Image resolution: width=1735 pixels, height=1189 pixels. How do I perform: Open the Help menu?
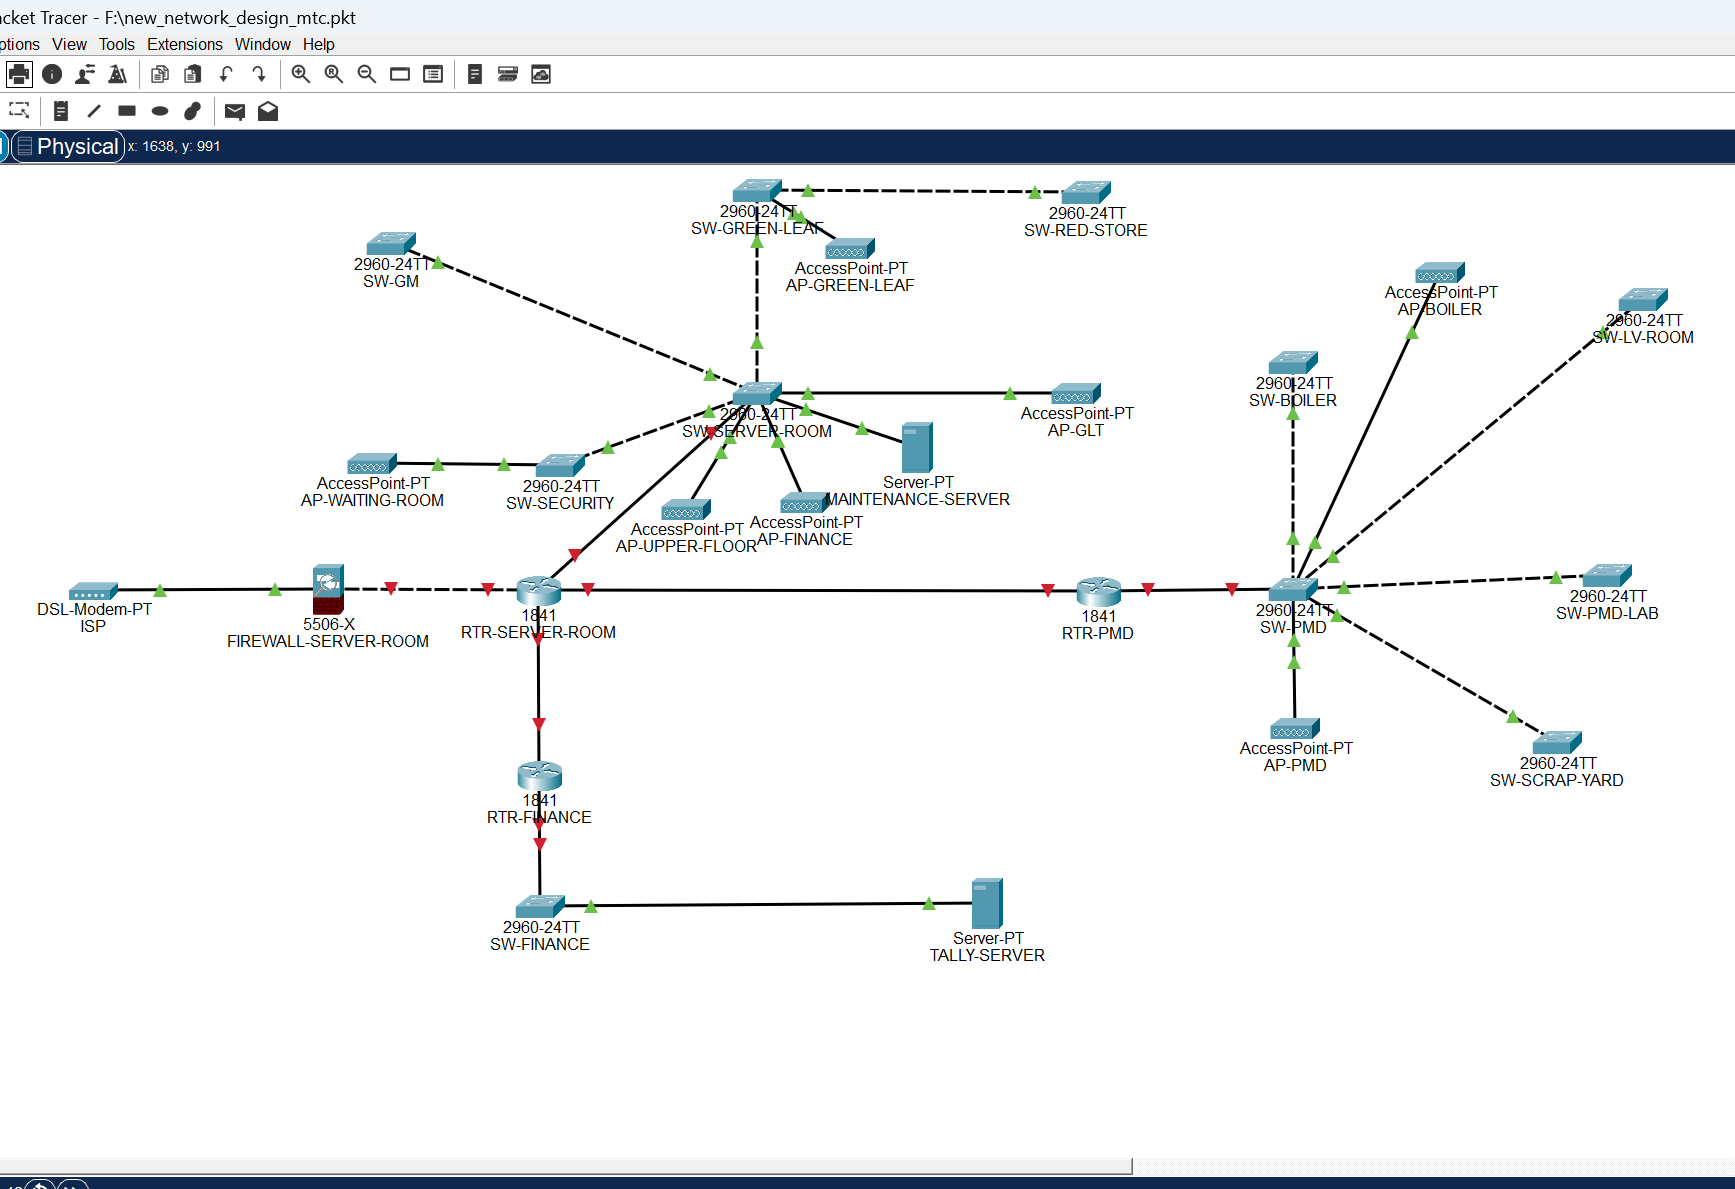click(319, 44)
